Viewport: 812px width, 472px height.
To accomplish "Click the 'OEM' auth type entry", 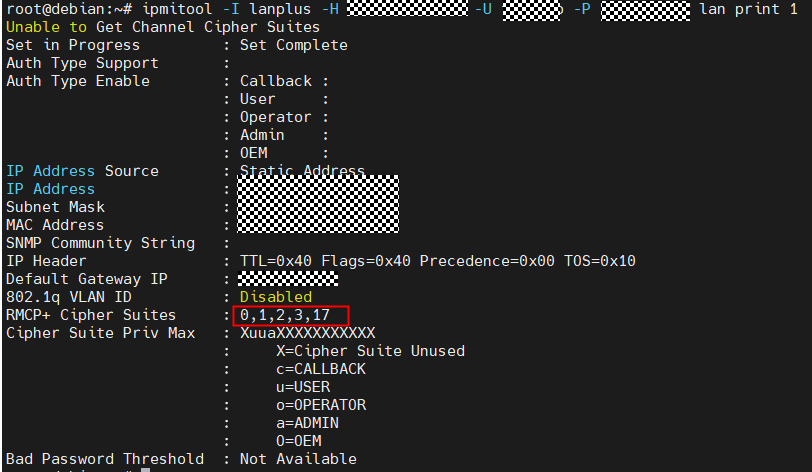I will [x=254, y=153].
